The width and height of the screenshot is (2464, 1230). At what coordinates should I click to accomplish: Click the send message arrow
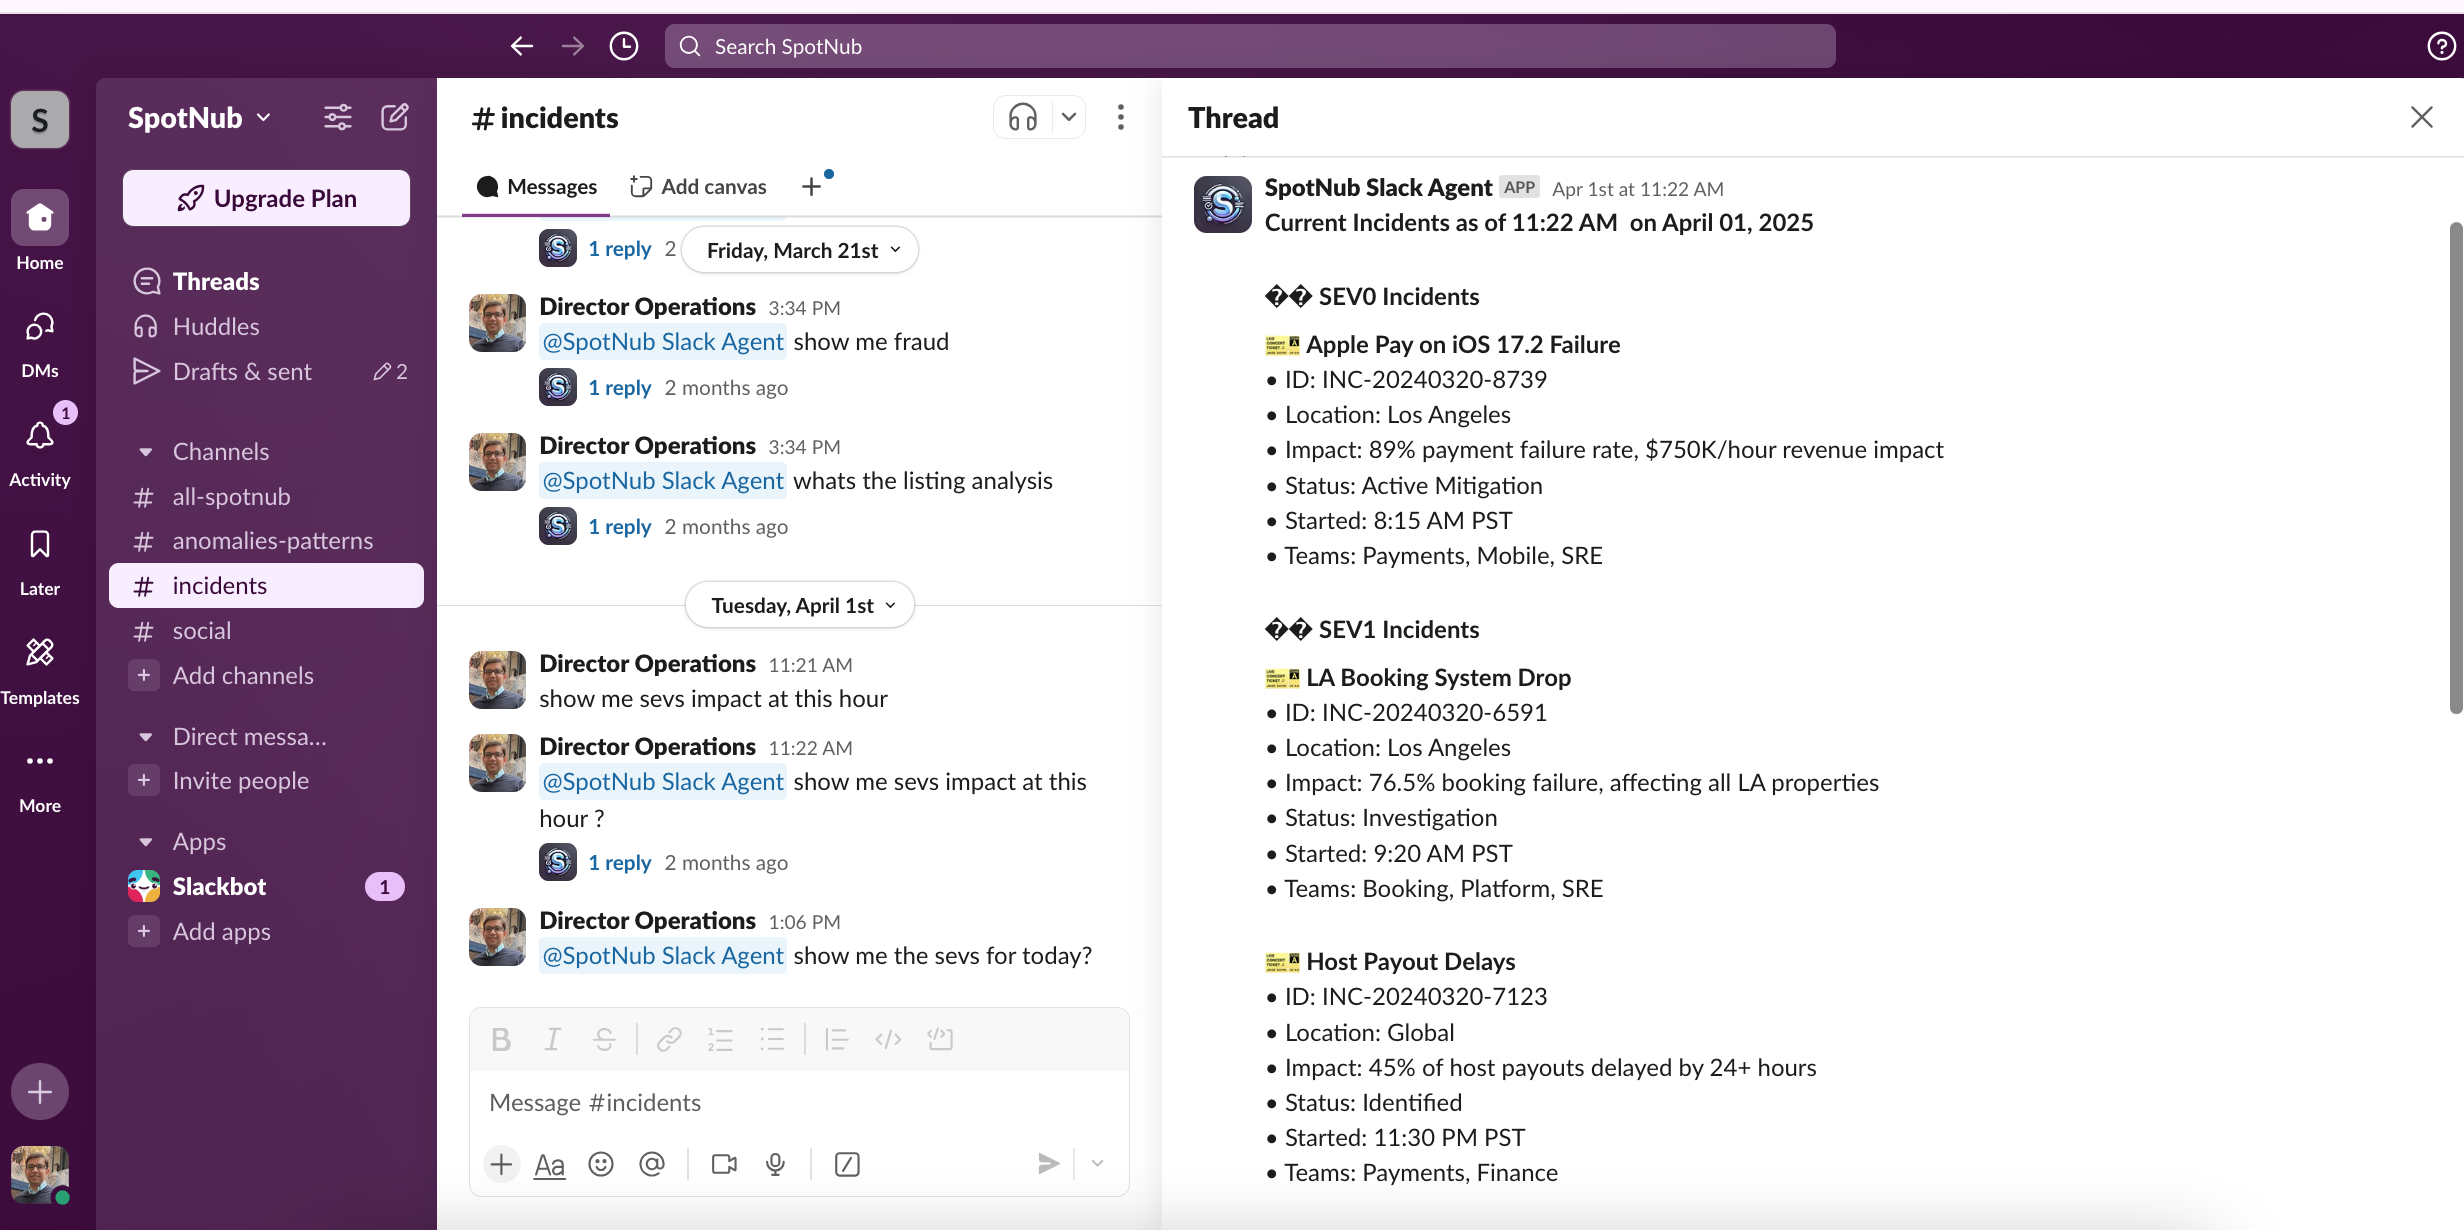(x=1048, y=1164)
